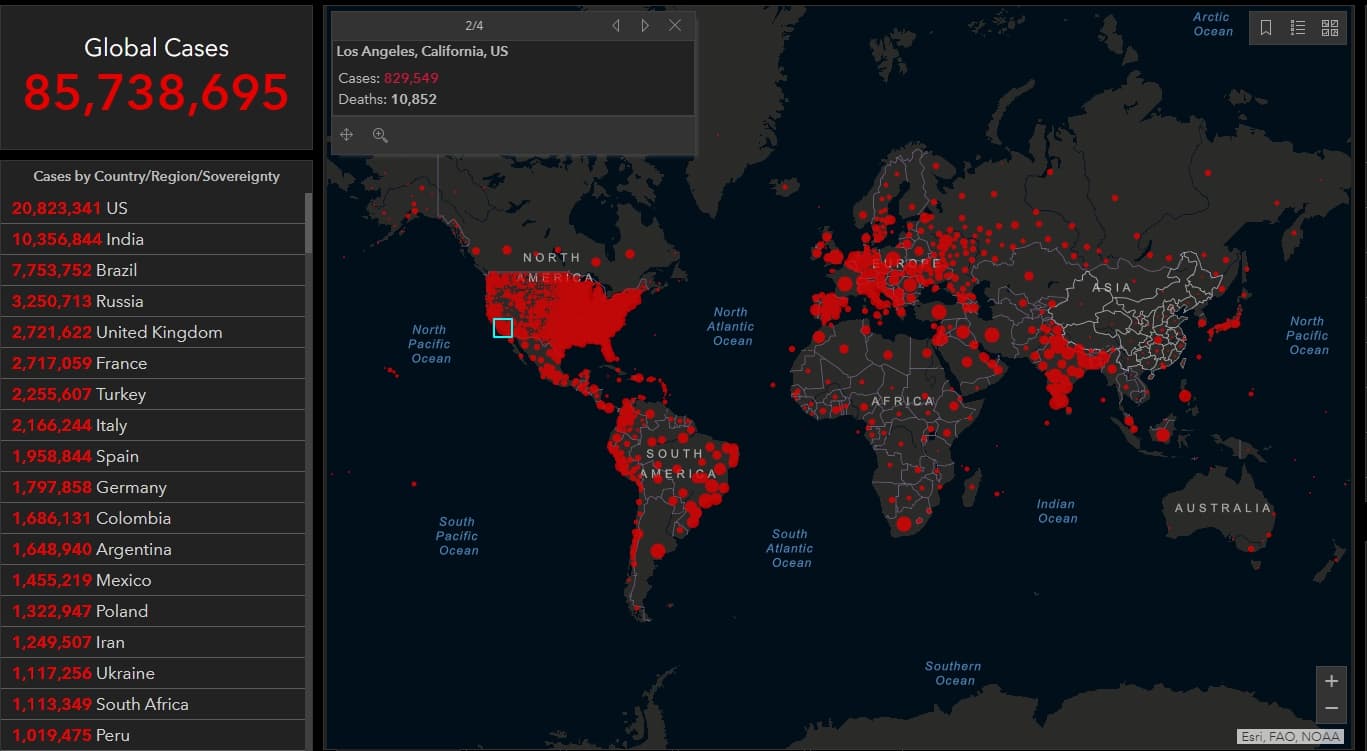Select Poland in the country list
1367x751 pixels.
[x=154, y=611]
